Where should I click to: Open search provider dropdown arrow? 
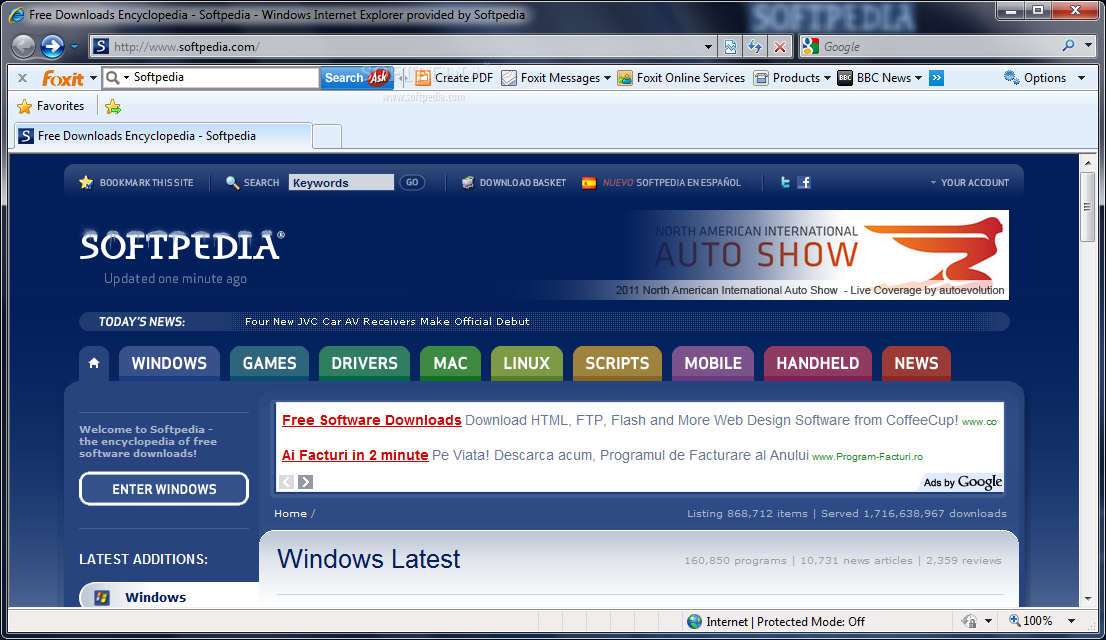[x=1088, y=47]
